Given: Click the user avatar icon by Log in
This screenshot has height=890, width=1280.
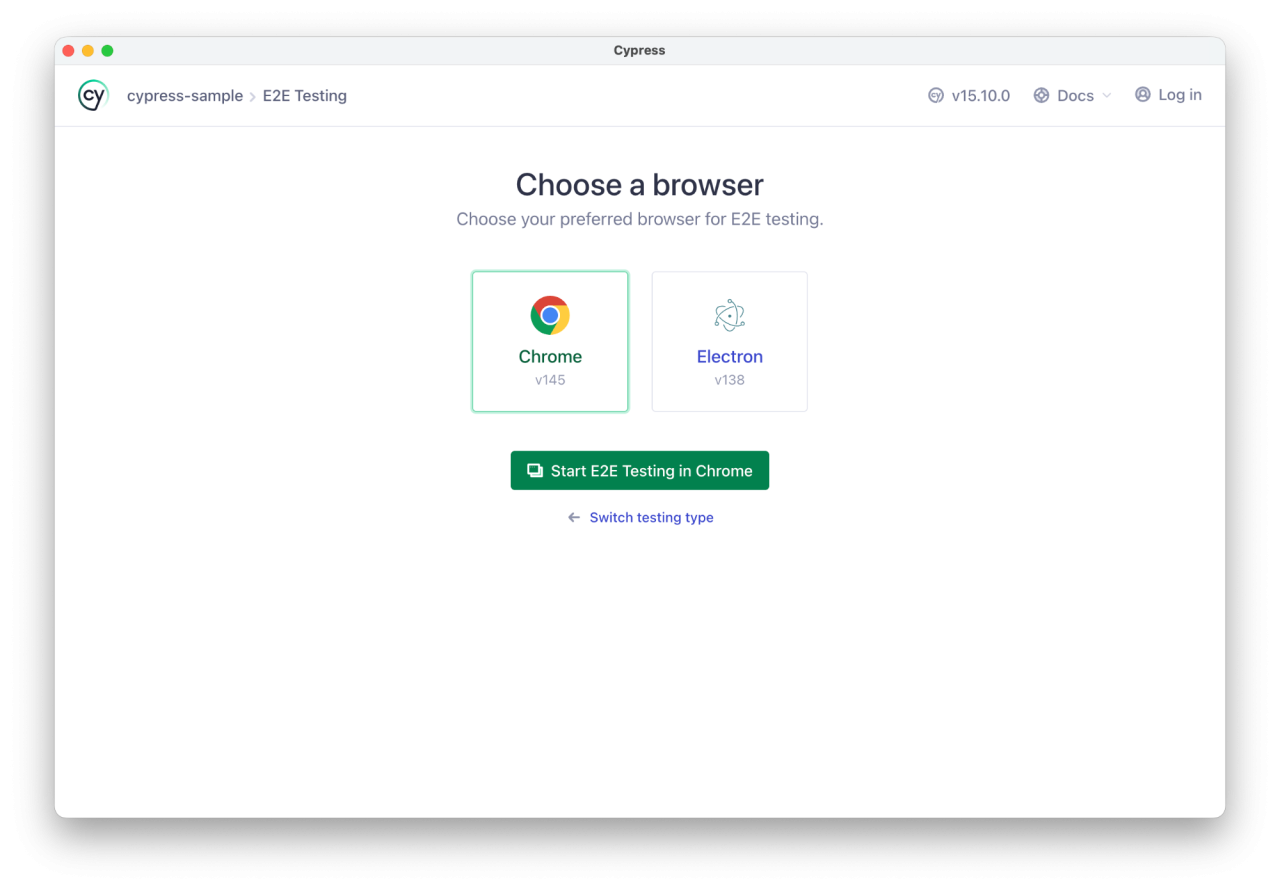Looking at the screenshot, I should pos(1143,95).
